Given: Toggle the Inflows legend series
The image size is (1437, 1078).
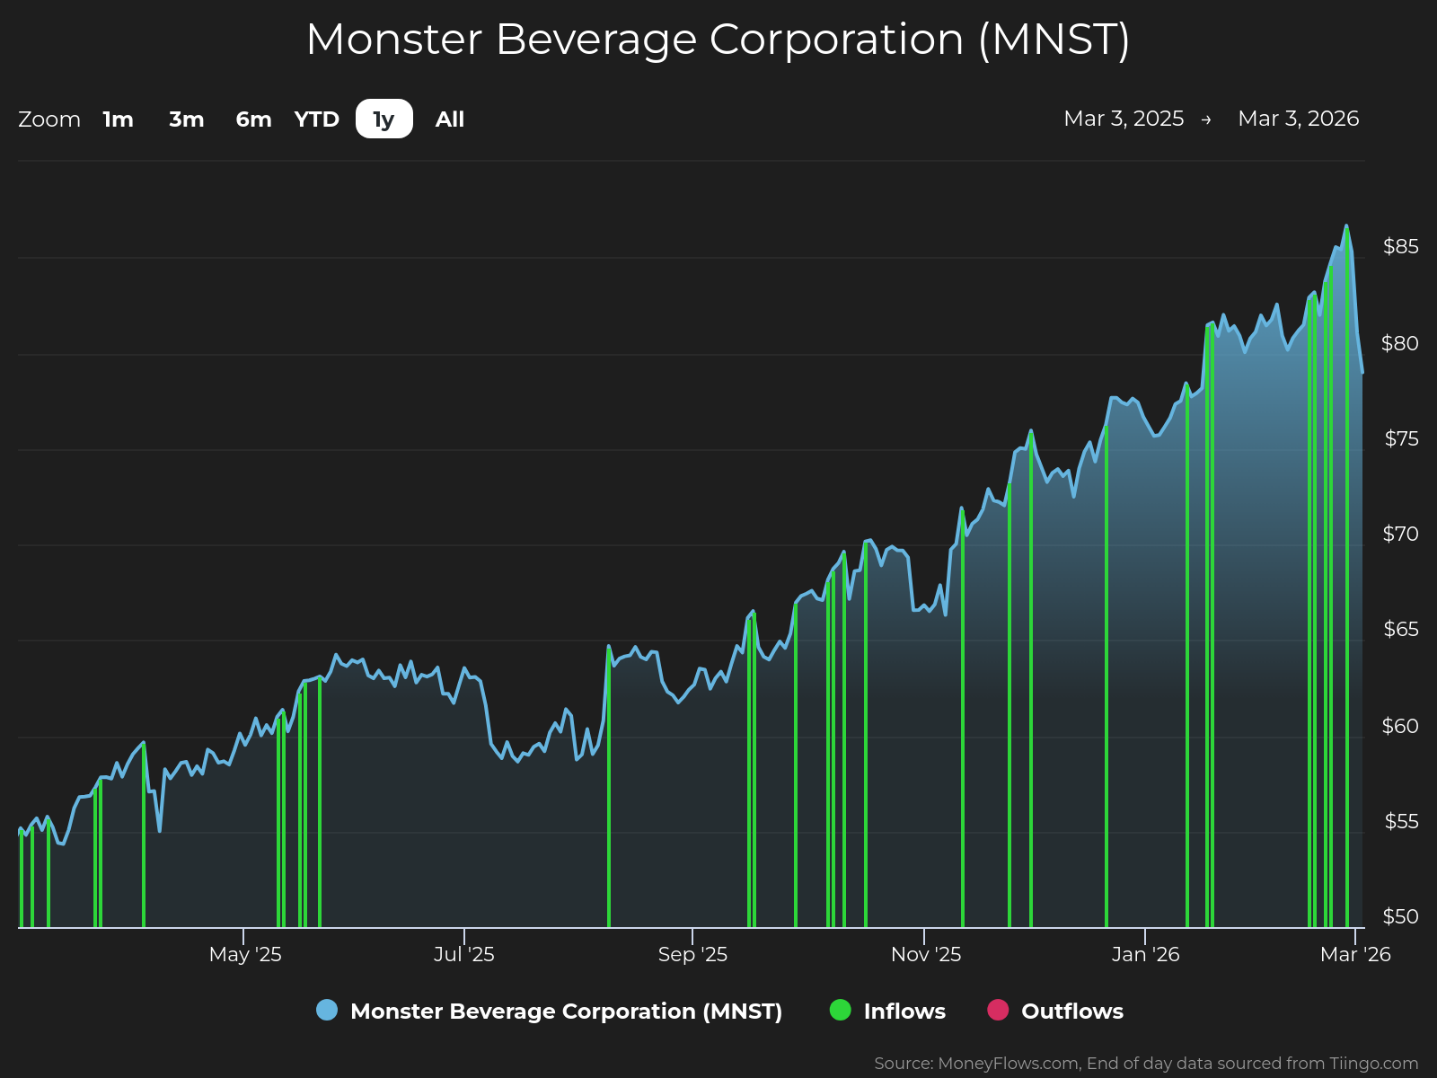Looking at the screenshot, I should (x=888, y=1011).
